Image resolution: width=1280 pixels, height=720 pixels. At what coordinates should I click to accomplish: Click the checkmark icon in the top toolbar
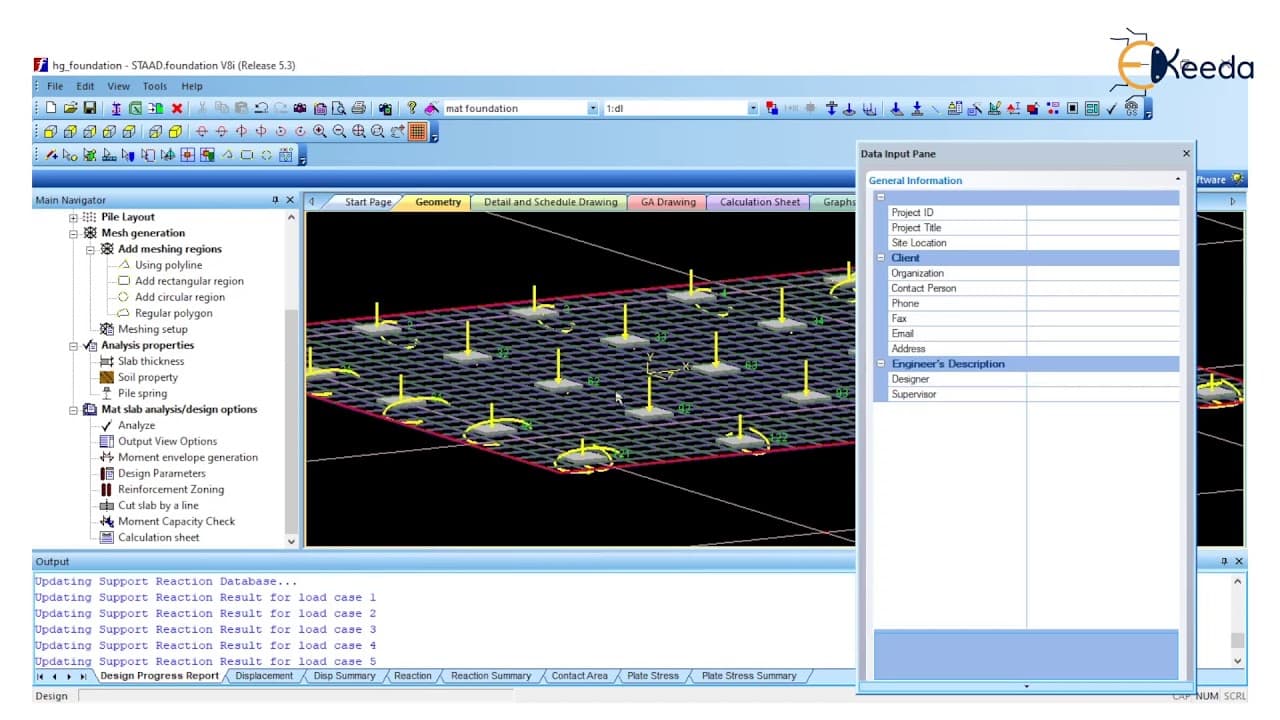coord(1112,108)
